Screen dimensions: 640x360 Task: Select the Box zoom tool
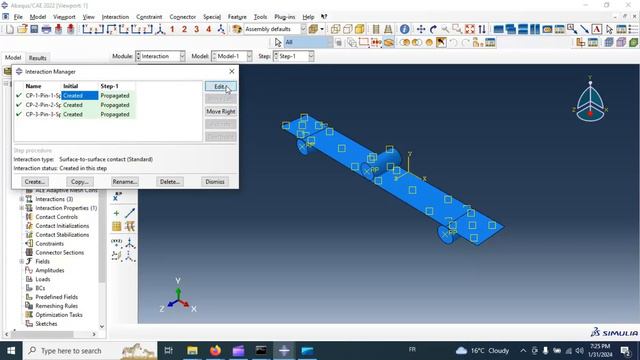tap(457, 29)
